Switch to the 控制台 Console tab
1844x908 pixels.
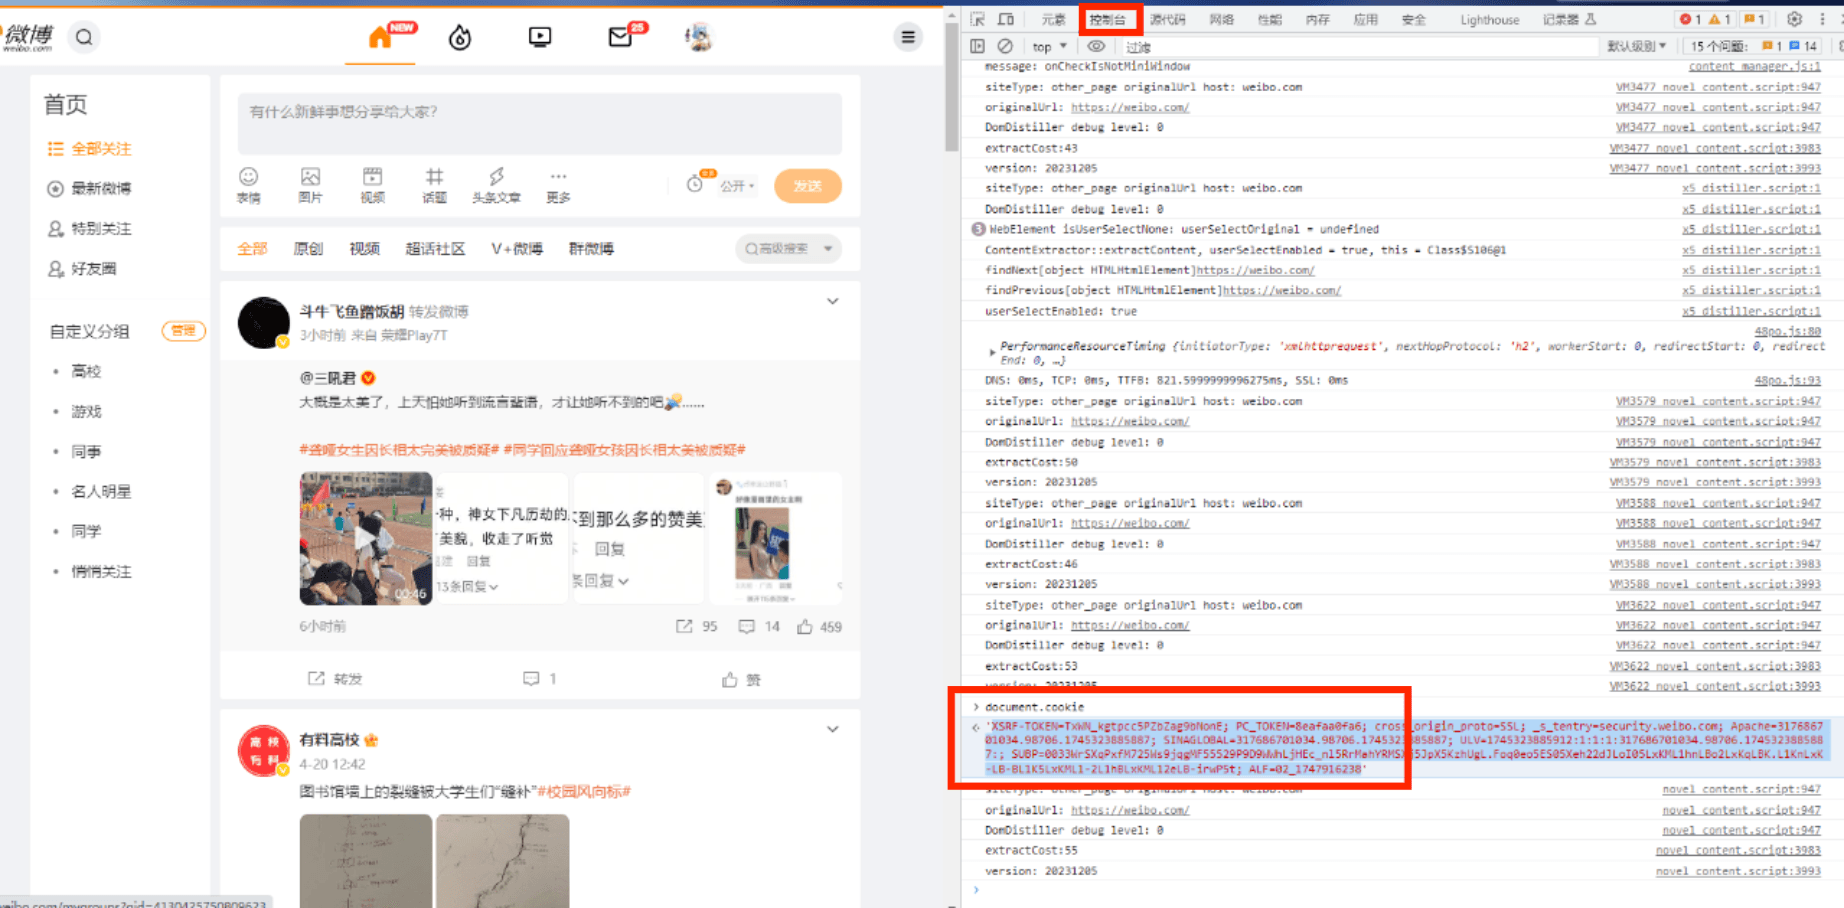point(1108,19)
